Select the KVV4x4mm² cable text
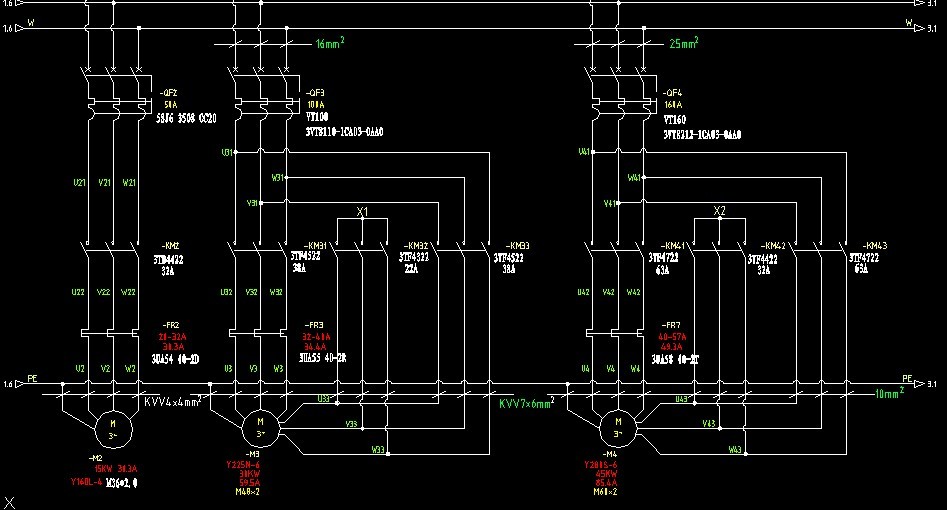947x510 pixels. (173, 401)
